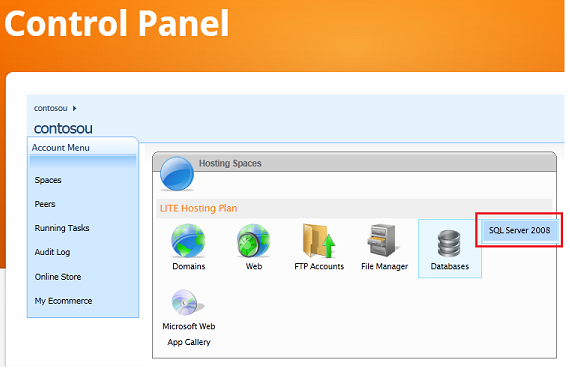Expand the breadcrumb arrow after contosou
570x372 pixels.
75,108
